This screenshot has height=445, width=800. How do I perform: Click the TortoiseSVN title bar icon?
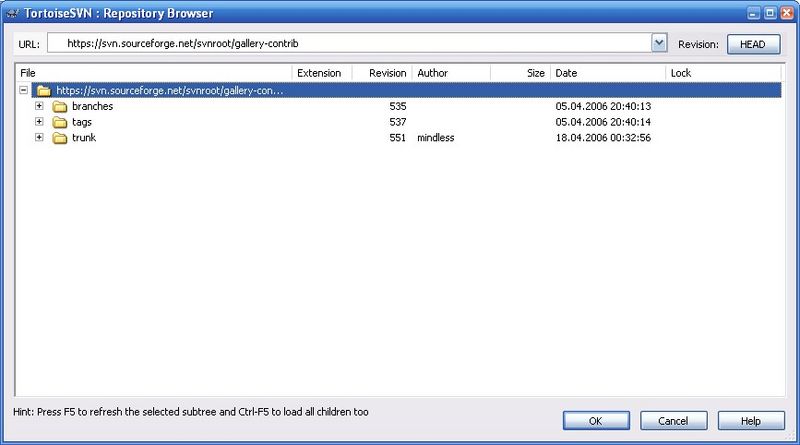pyautogui.click(x=12, y=13)
